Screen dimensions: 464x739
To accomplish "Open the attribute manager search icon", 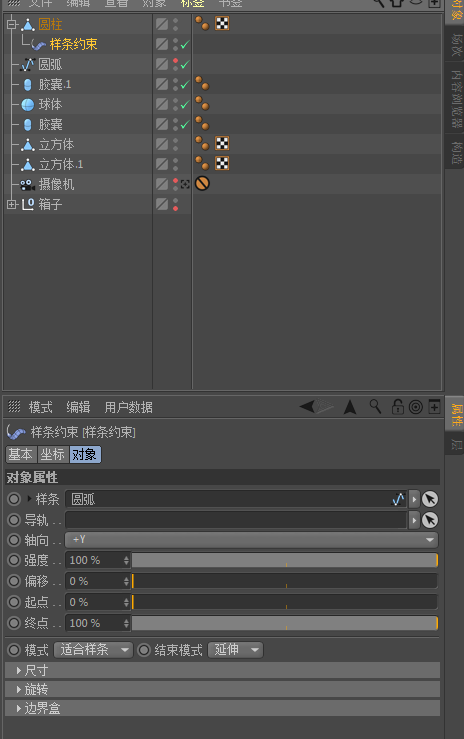I will (x=375, y=406).
